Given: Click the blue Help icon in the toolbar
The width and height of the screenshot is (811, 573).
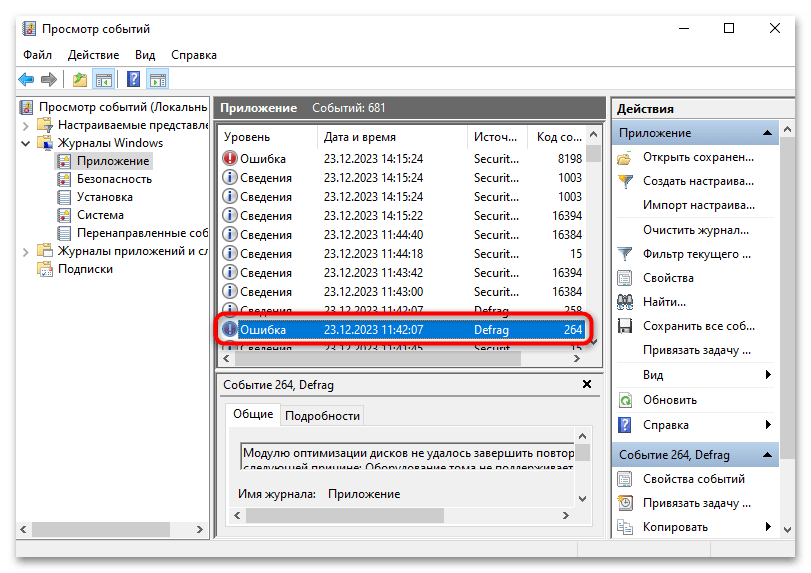Looking at the screenshot, I should (133, 80).
